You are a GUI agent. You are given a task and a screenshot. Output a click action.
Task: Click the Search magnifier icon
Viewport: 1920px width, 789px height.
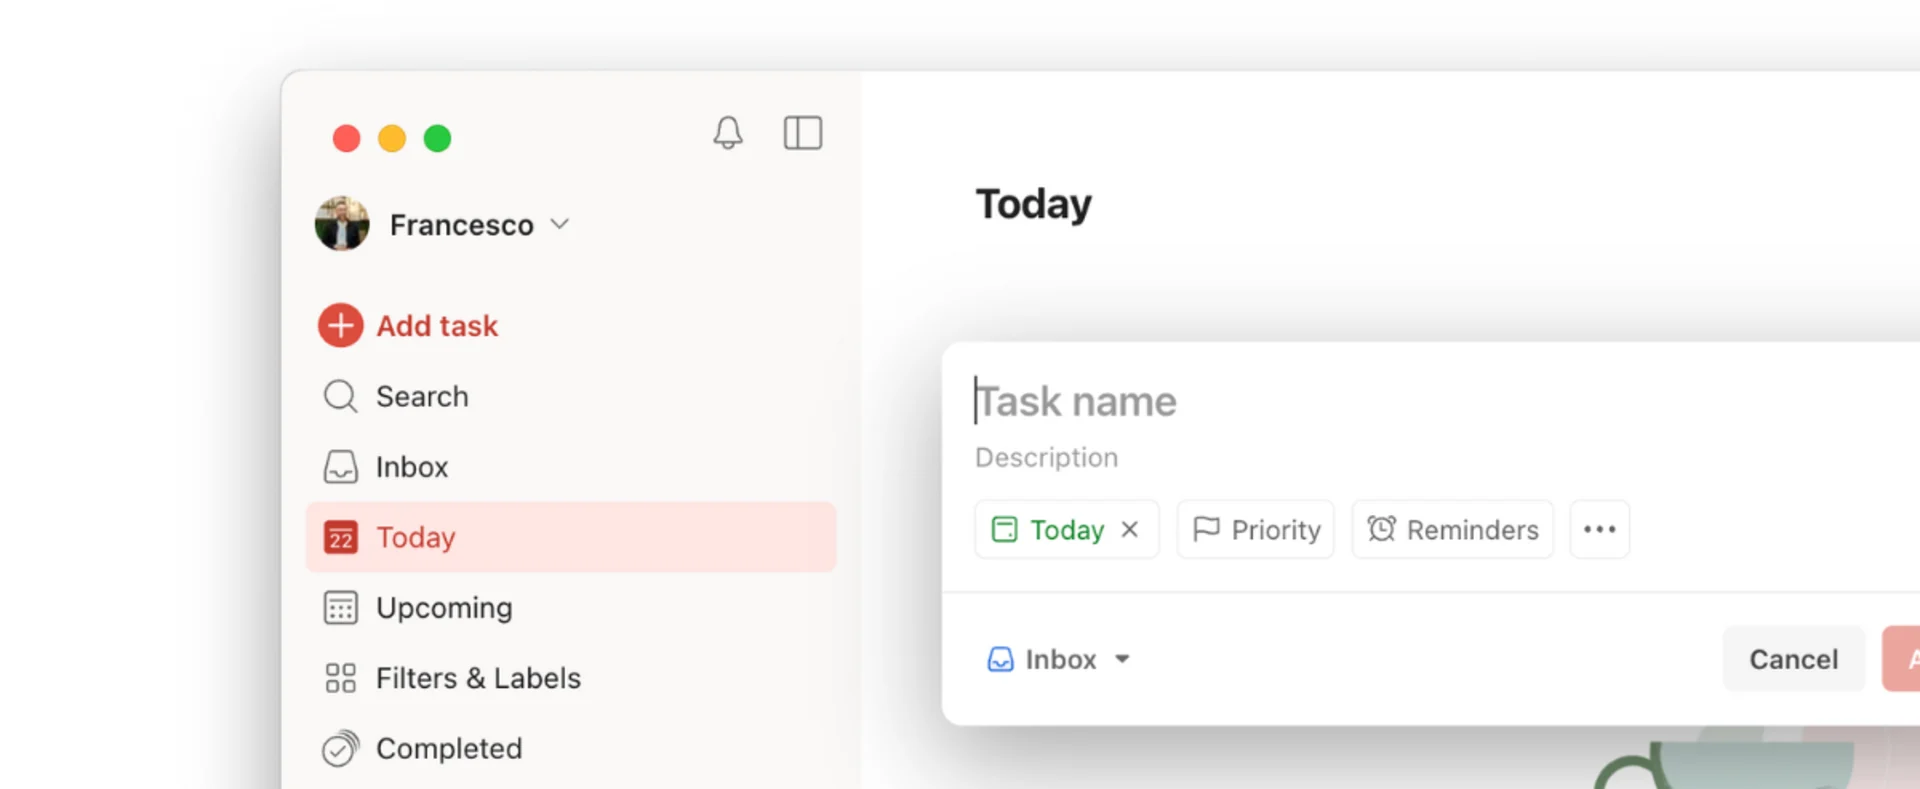(340, 396)
